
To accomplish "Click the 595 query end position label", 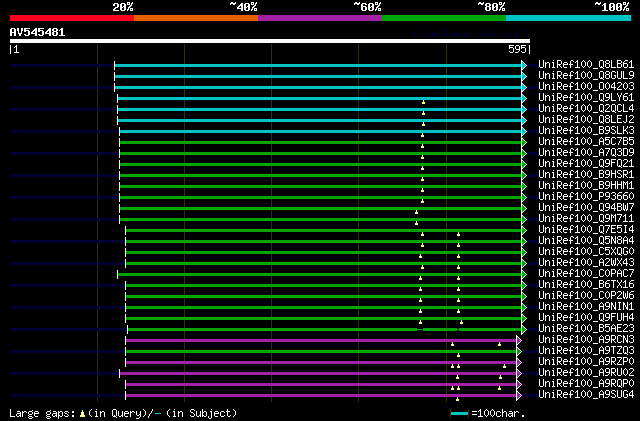I will (517, 49).
